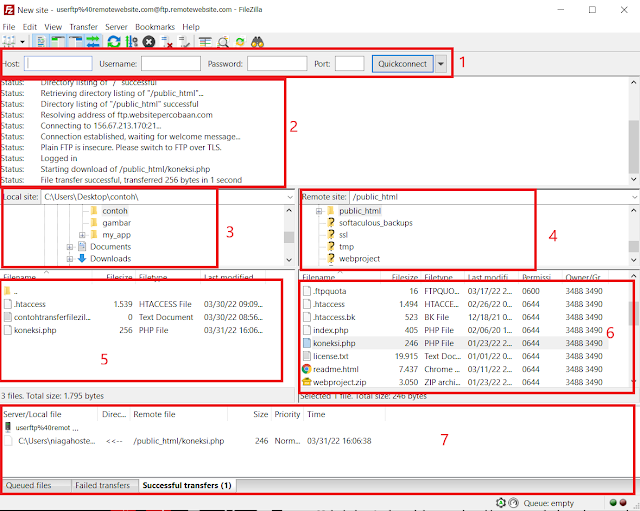This screenshot has width=640, height=511.
Task: Select the softaculous_backups remote folder
Action: [x=376, y=223]
